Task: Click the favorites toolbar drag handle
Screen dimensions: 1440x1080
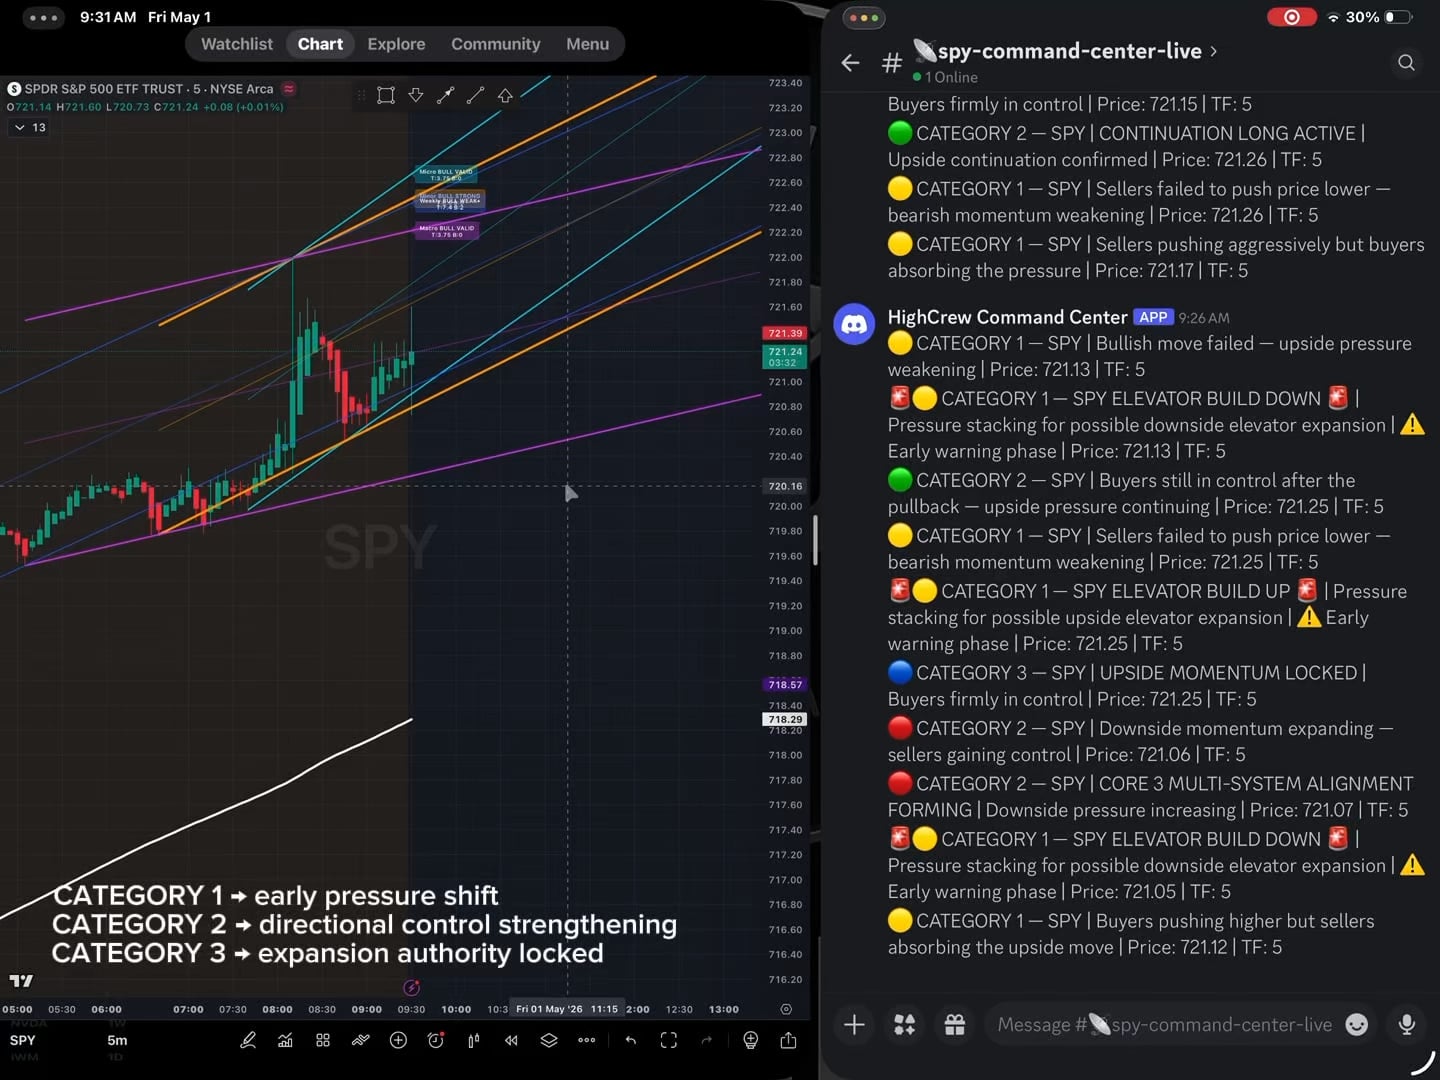Action: (361, 95)
